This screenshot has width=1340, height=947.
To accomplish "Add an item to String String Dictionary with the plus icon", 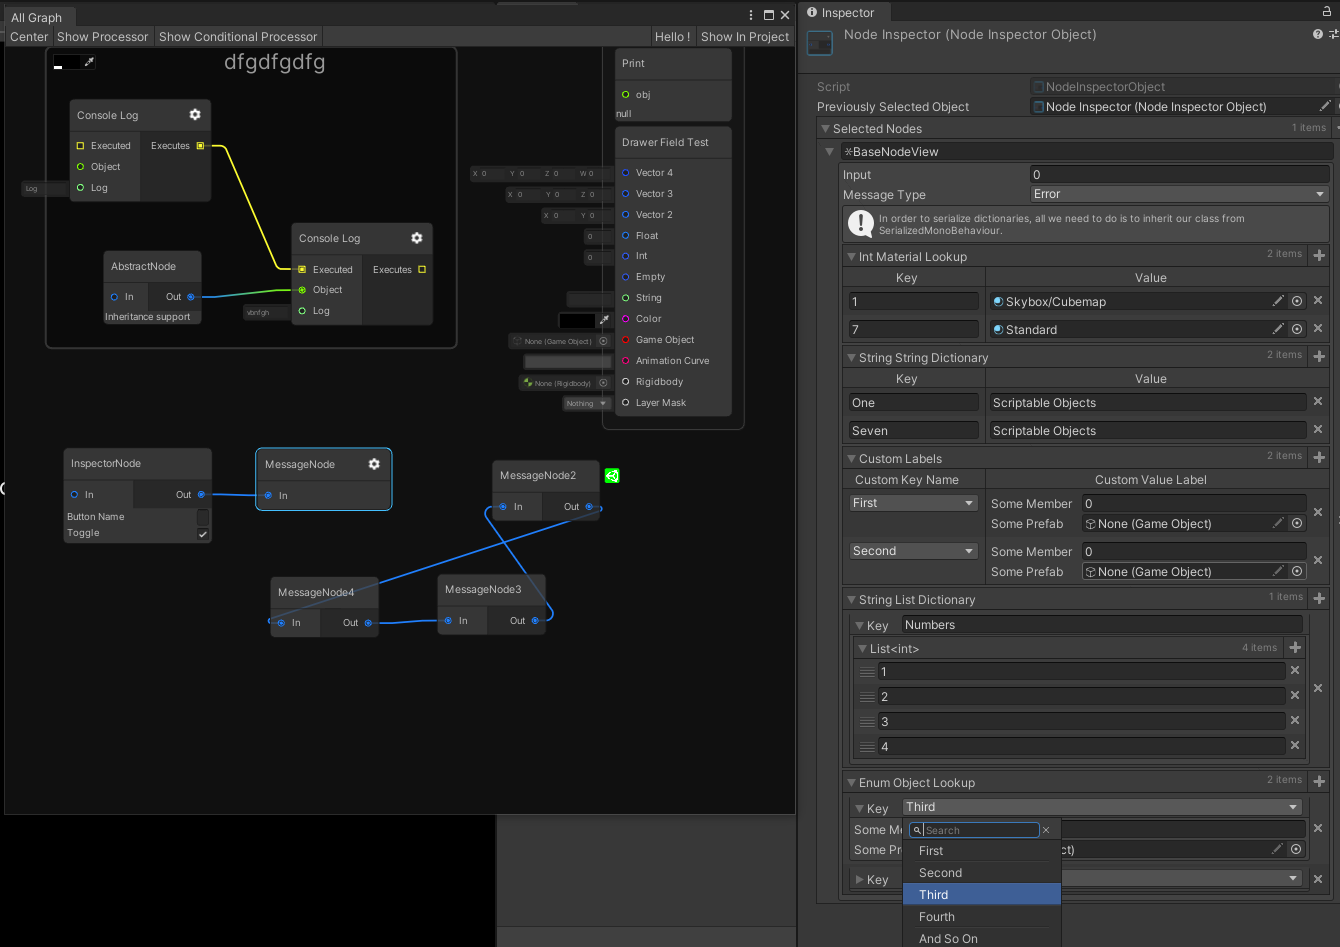I will pyautogui.click(x=1319, y=355).
